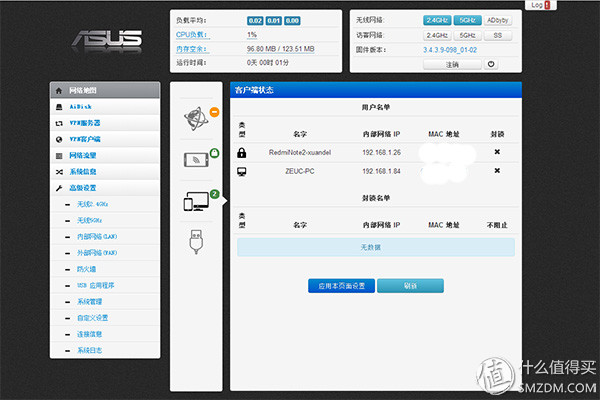The image size is (600, 400).
Task: Click the monitor icon beside ZEUC-PC
Action: click(241, 171)
